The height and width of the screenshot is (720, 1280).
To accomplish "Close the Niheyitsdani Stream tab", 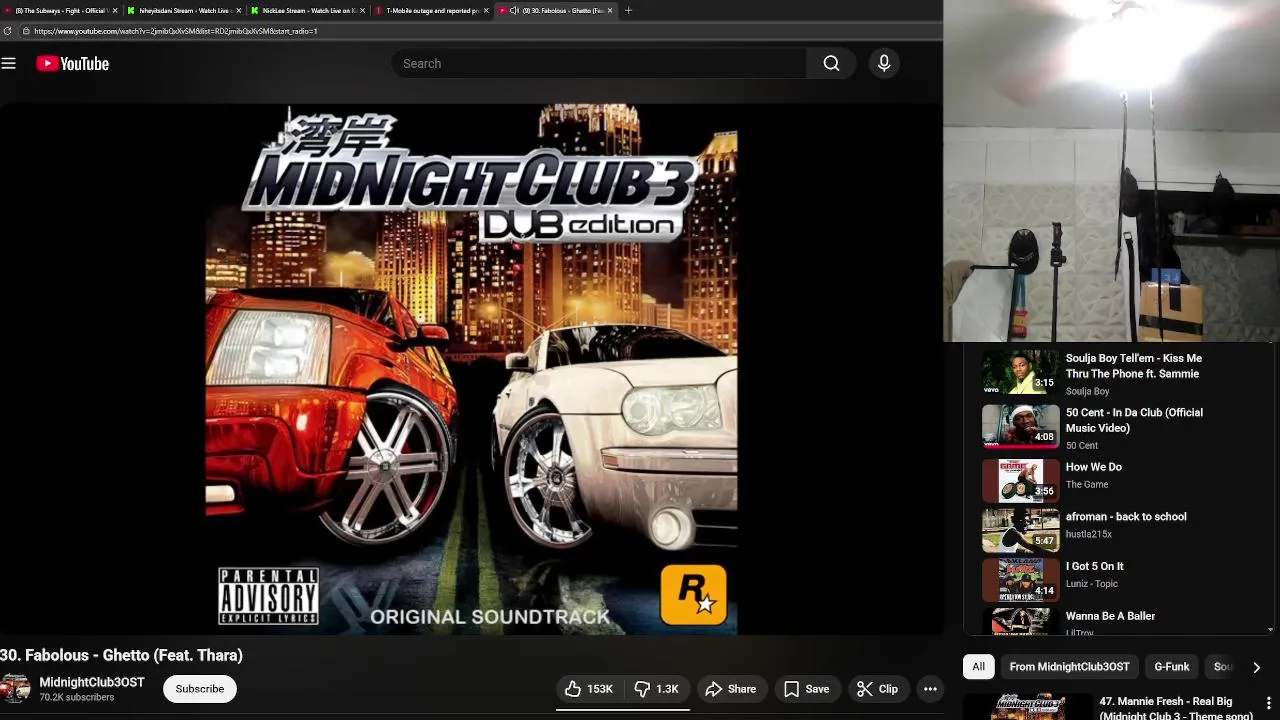I will [x=238, y=10].
